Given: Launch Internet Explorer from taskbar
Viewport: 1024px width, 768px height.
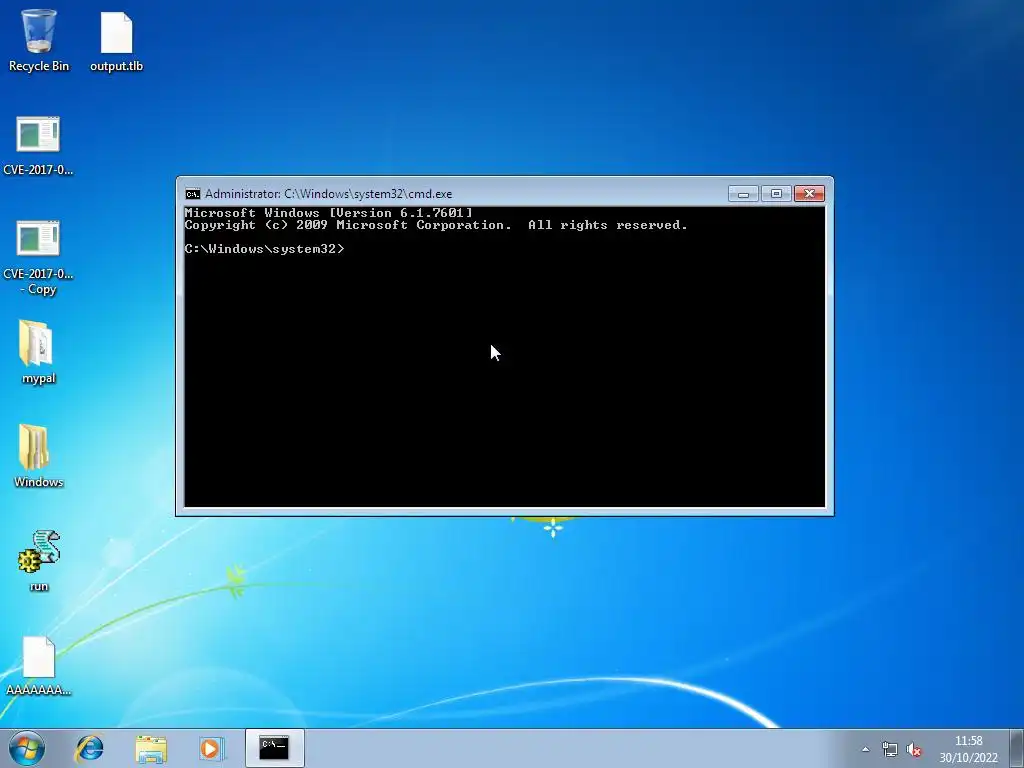Looking at the screenshot, I should pos(89,748).
